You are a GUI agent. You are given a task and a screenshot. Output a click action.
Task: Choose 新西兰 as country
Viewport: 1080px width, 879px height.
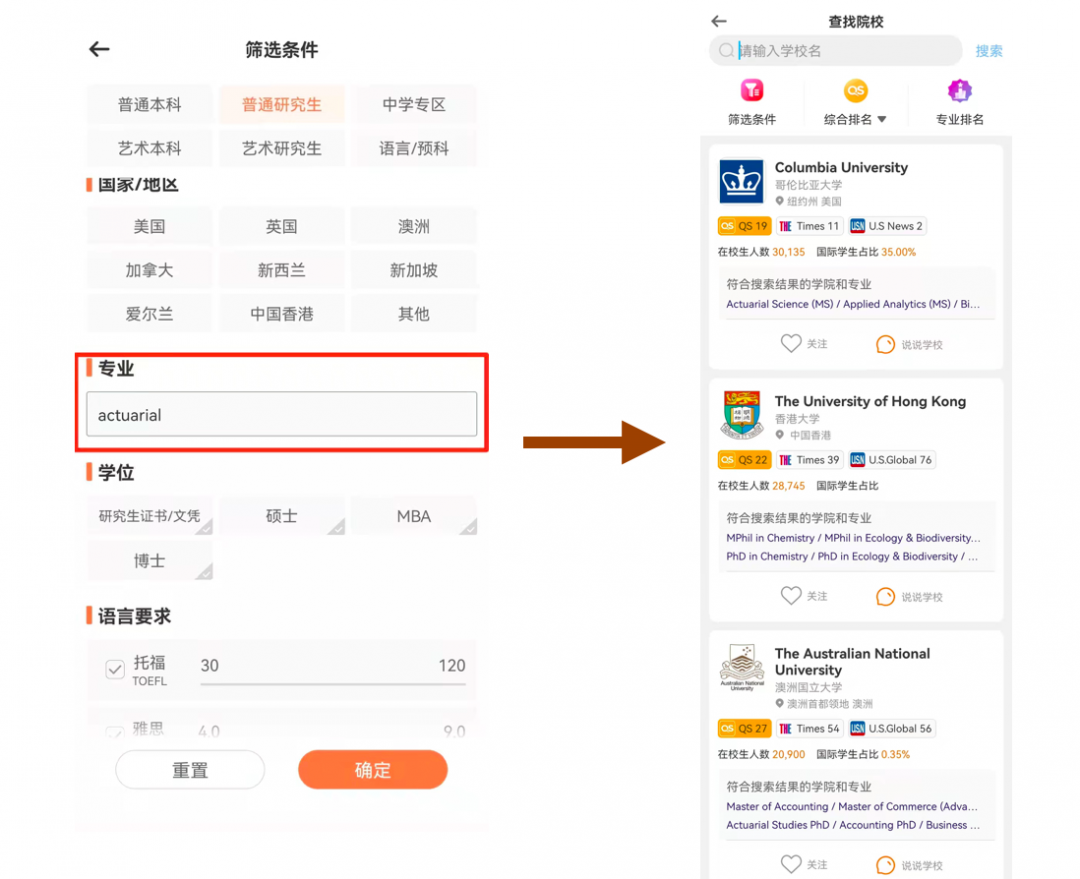[282, 270]
